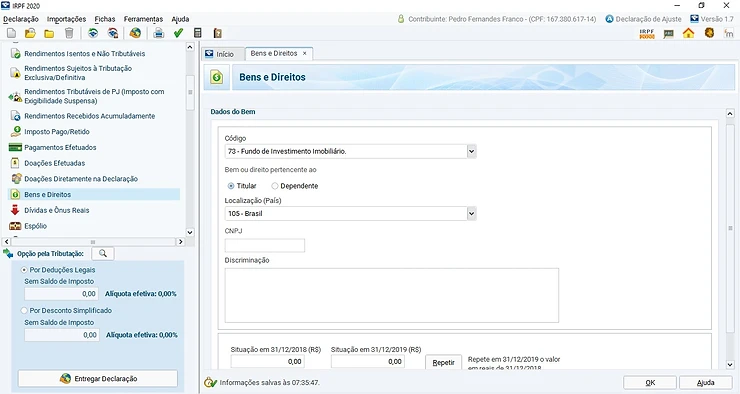The image size is (740, 394).
Task: Select the Titular radio button
Action: (x=231, y=186)
